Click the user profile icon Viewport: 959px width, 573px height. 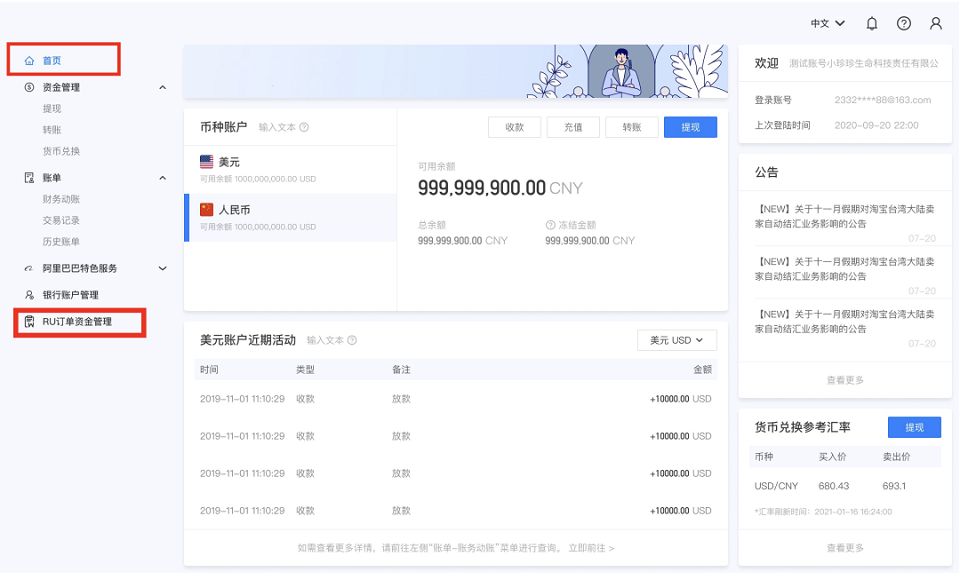936,23
